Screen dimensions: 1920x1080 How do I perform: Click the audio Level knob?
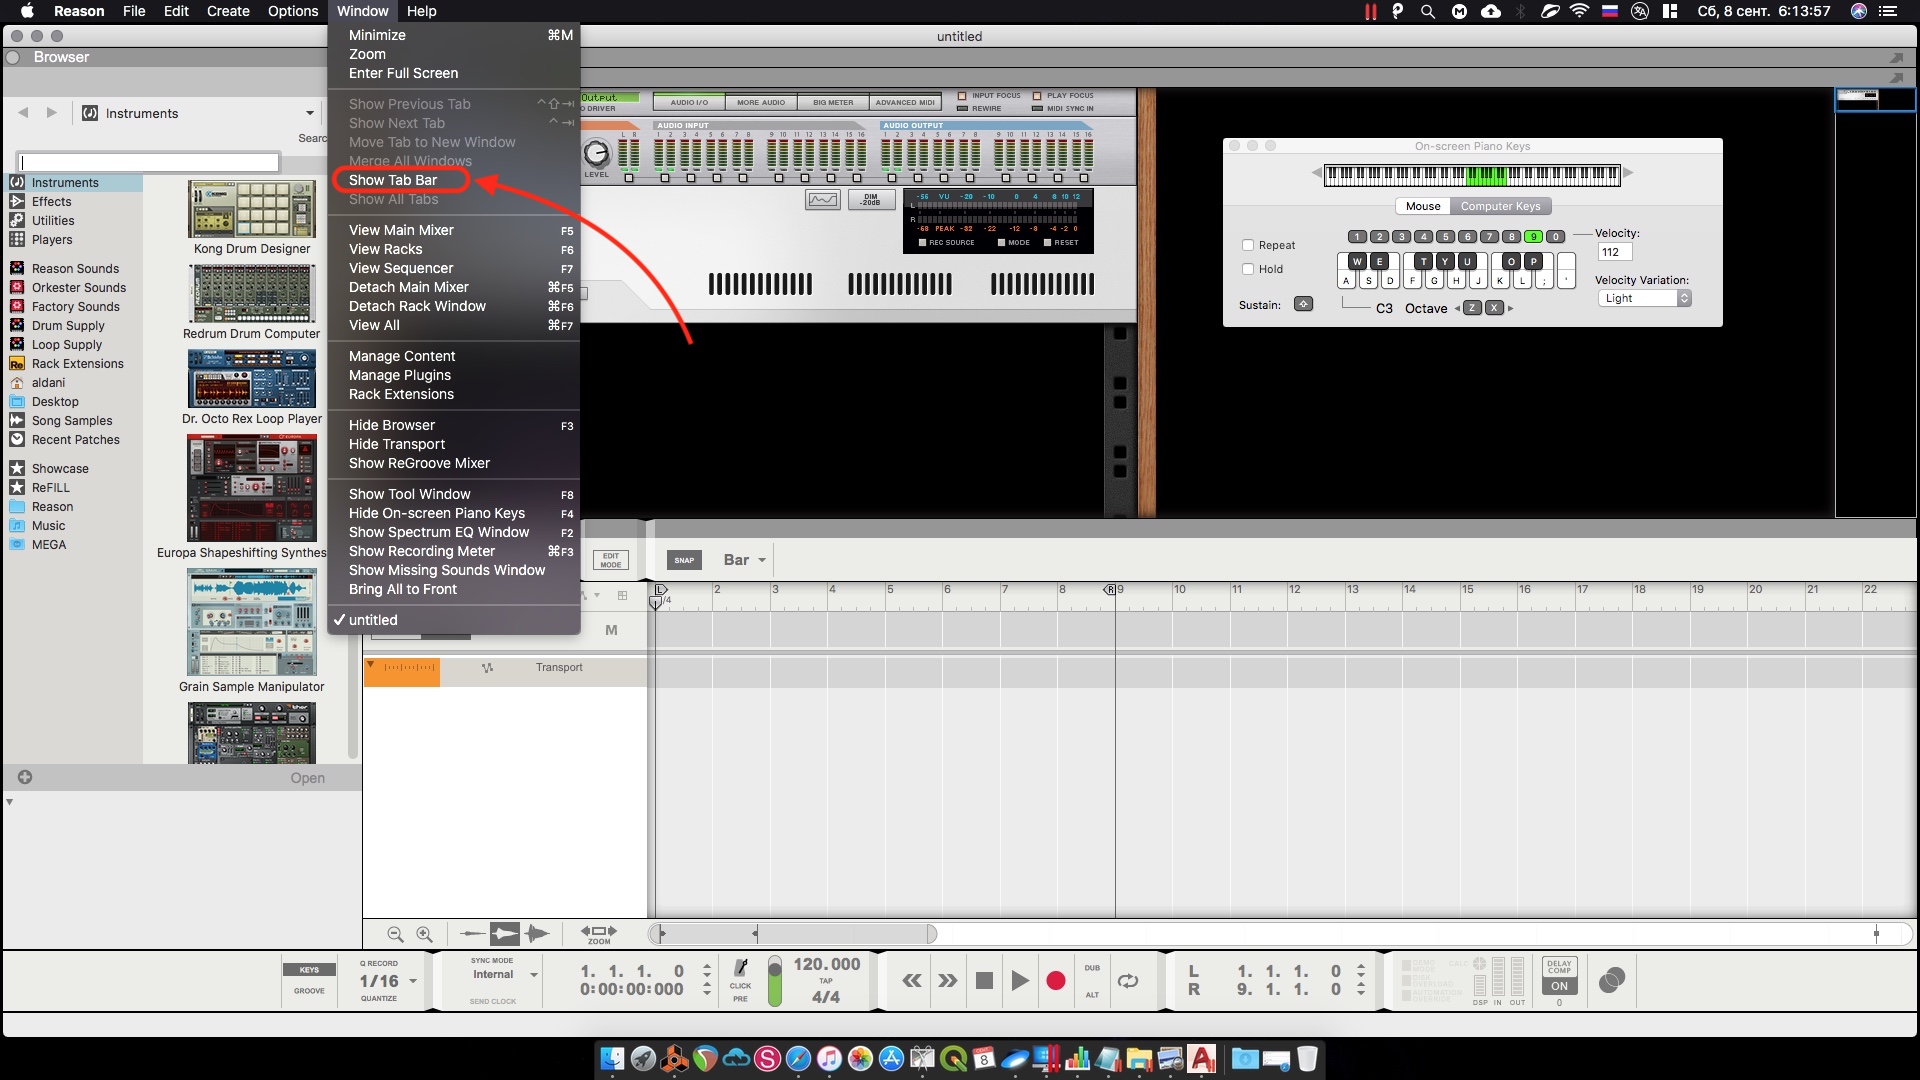596,153
